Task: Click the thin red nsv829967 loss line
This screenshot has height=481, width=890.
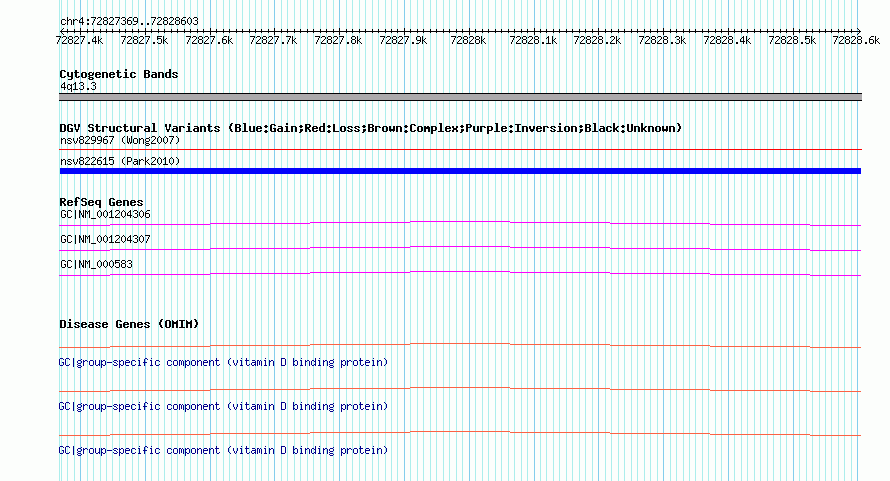Action: click(x=460, y=149)
